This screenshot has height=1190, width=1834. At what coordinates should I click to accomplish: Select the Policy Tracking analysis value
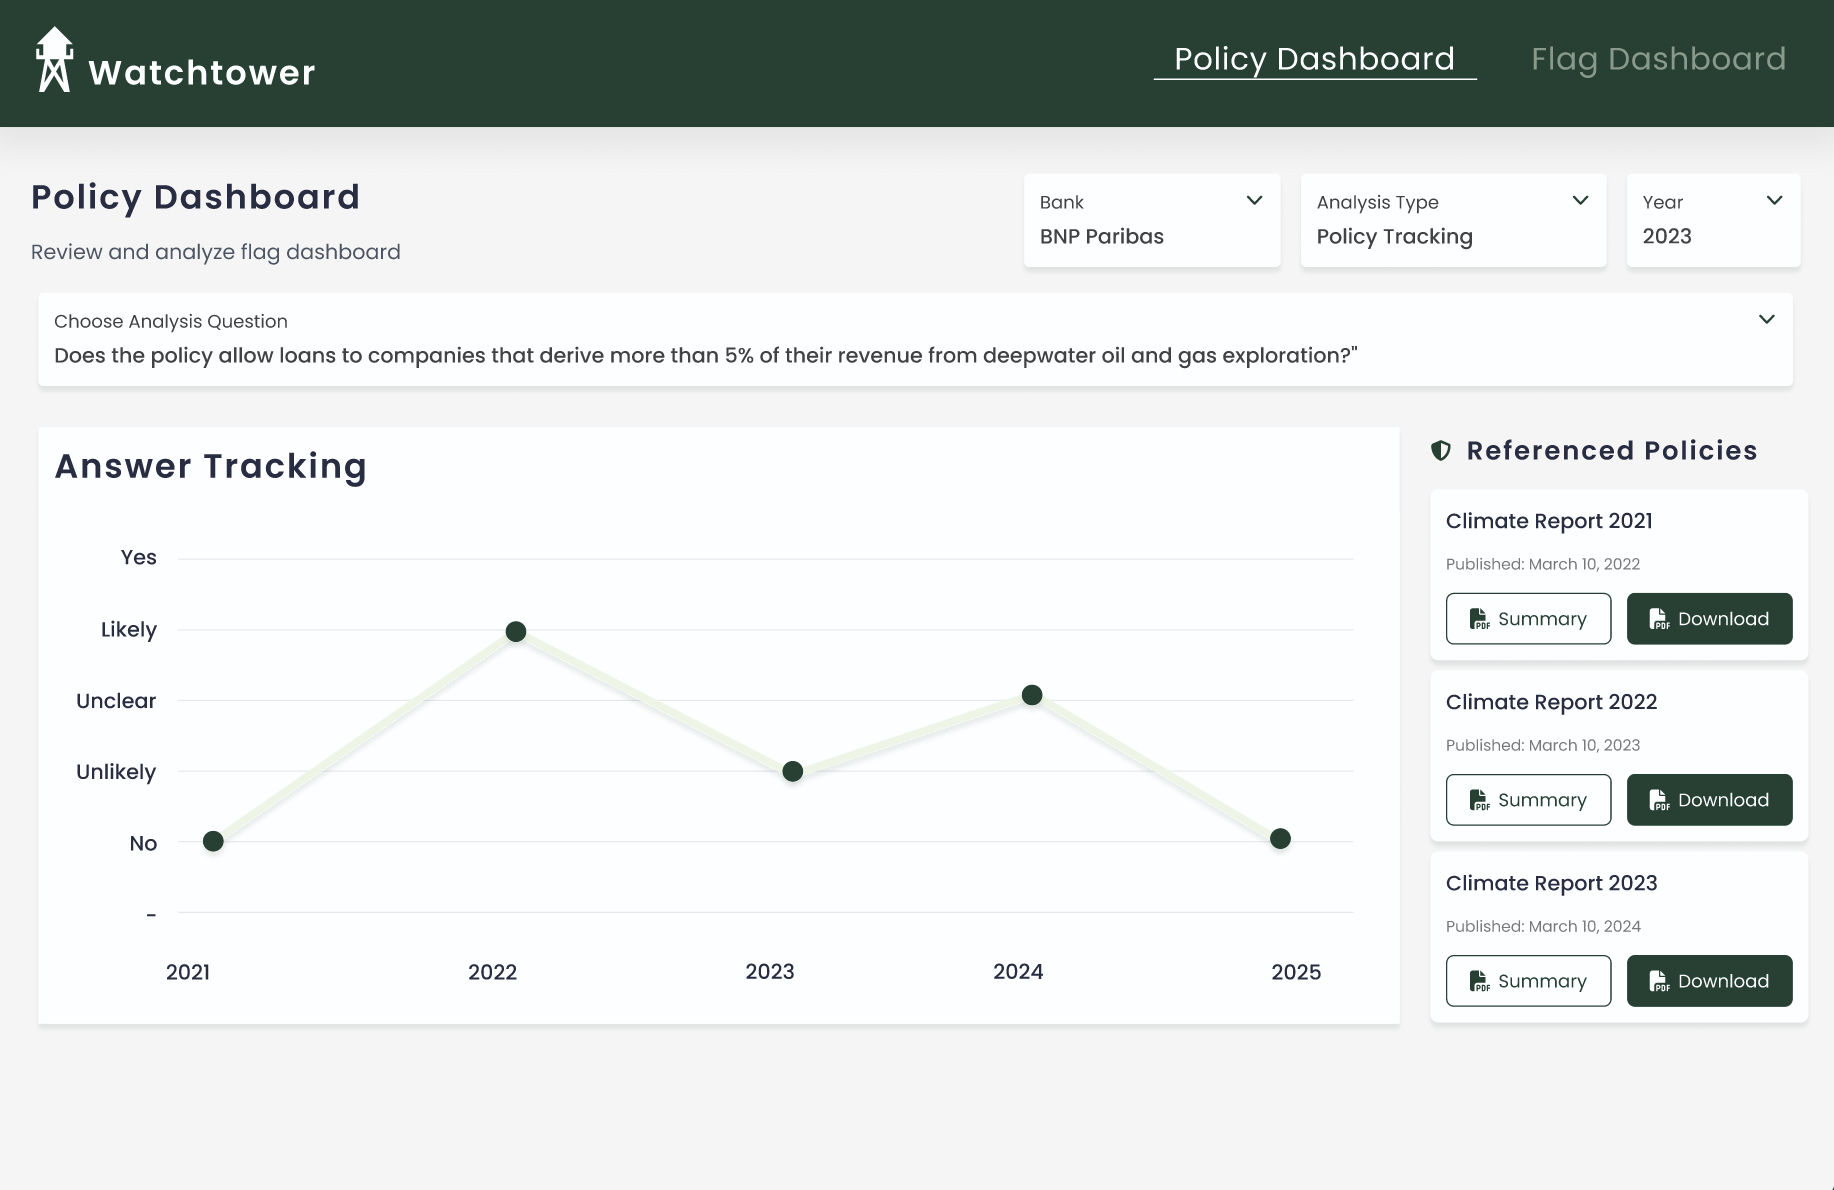tap(1394, 237)
